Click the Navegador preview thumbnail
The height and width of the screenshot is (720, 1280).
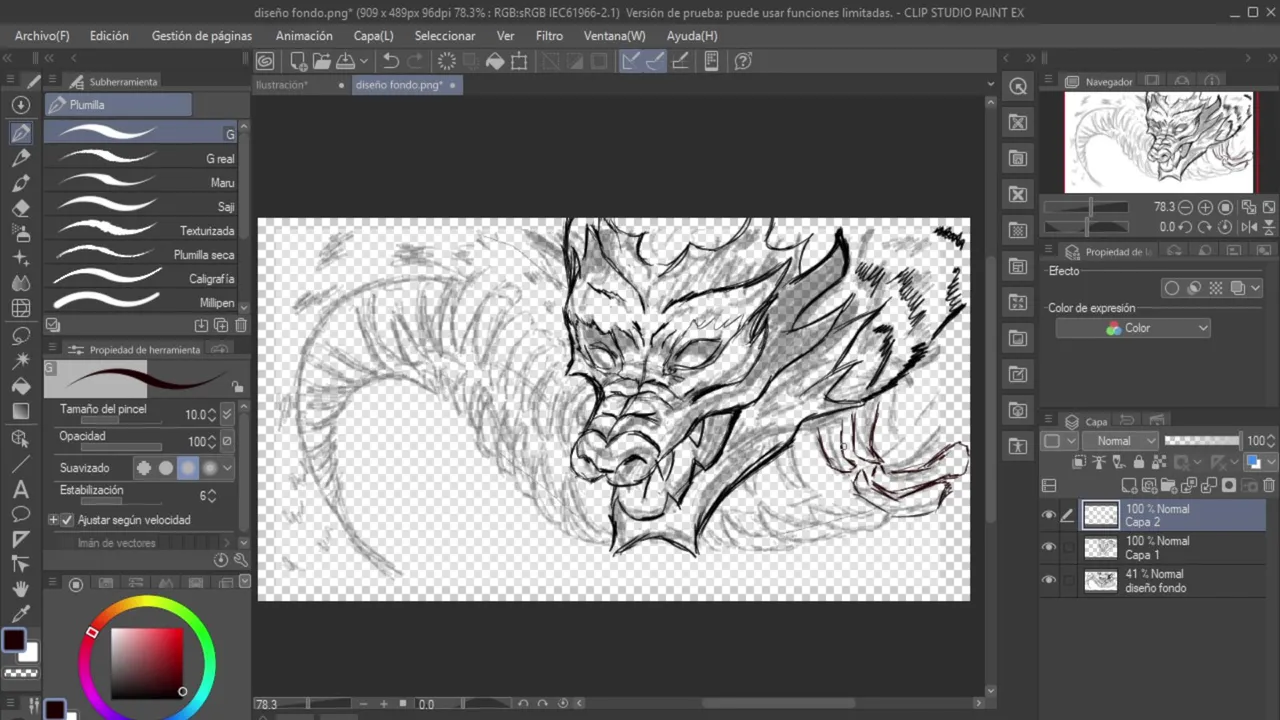point(1158,142)
